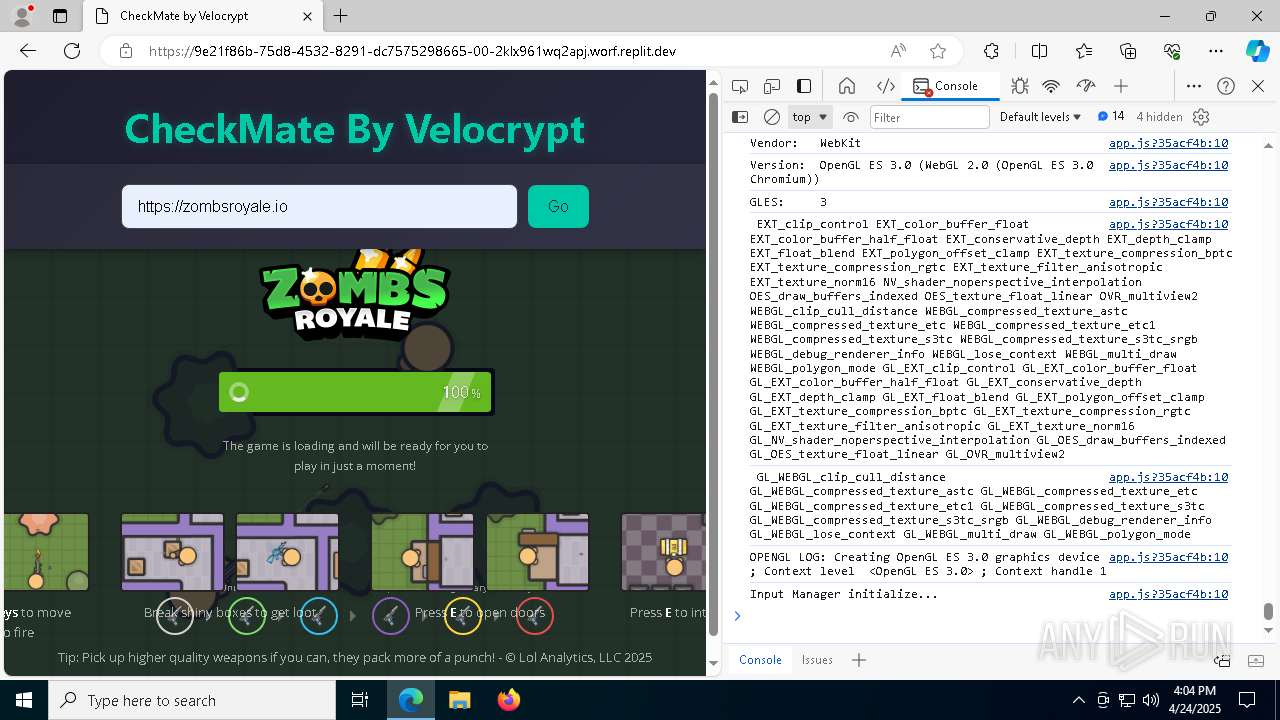Viewport: 1280px width, 720px height.
Task: Open app.js link beside OPENGL LOG line
Action: coord(1168,557)
